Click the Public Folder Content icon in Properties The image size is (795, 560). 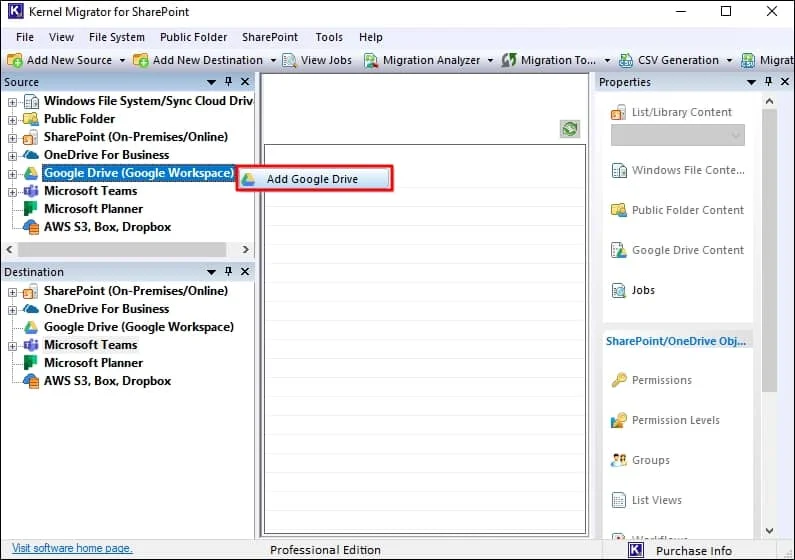[619, 210]
